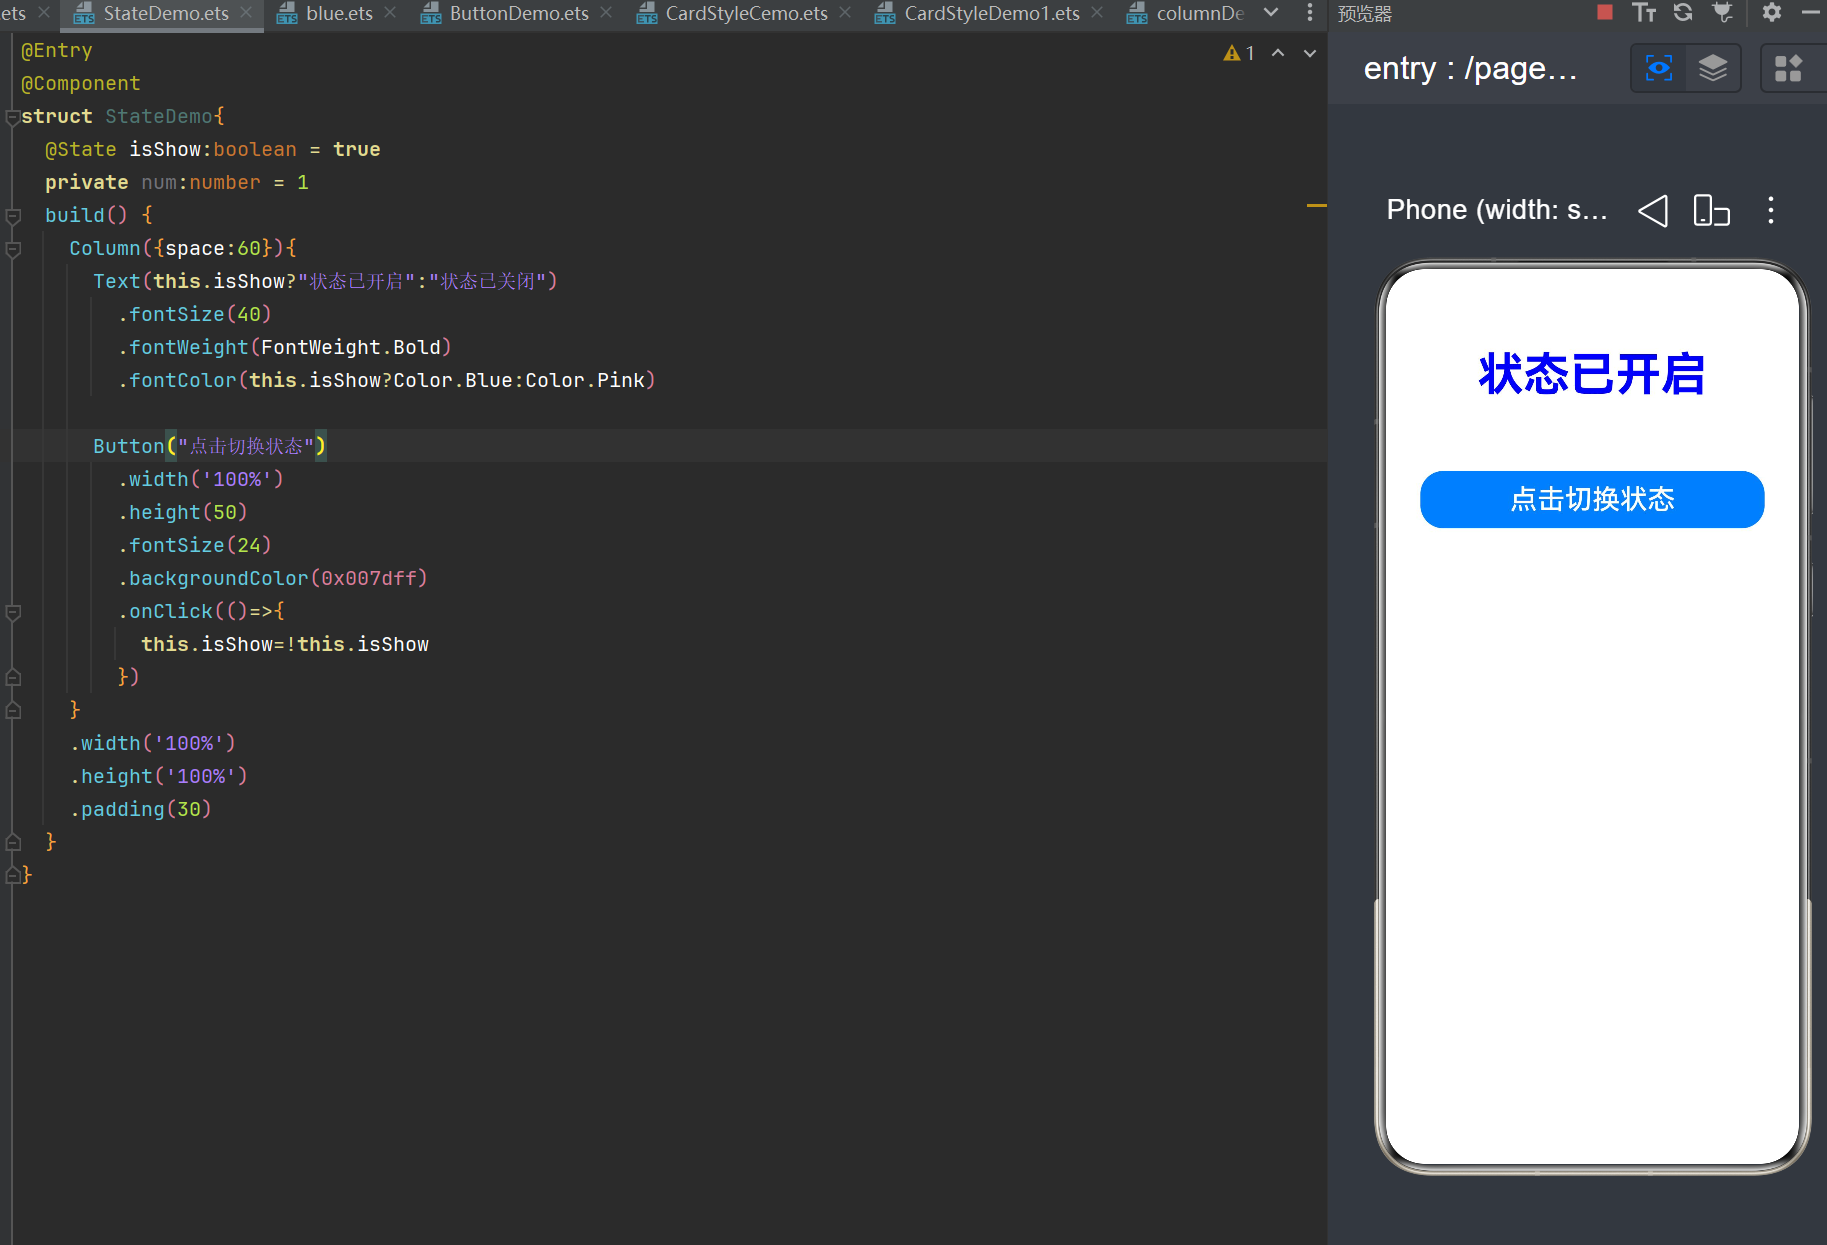Open editor tabs more-options menu
The height and width of the screenshot is (1245, 1827).
1310,13
